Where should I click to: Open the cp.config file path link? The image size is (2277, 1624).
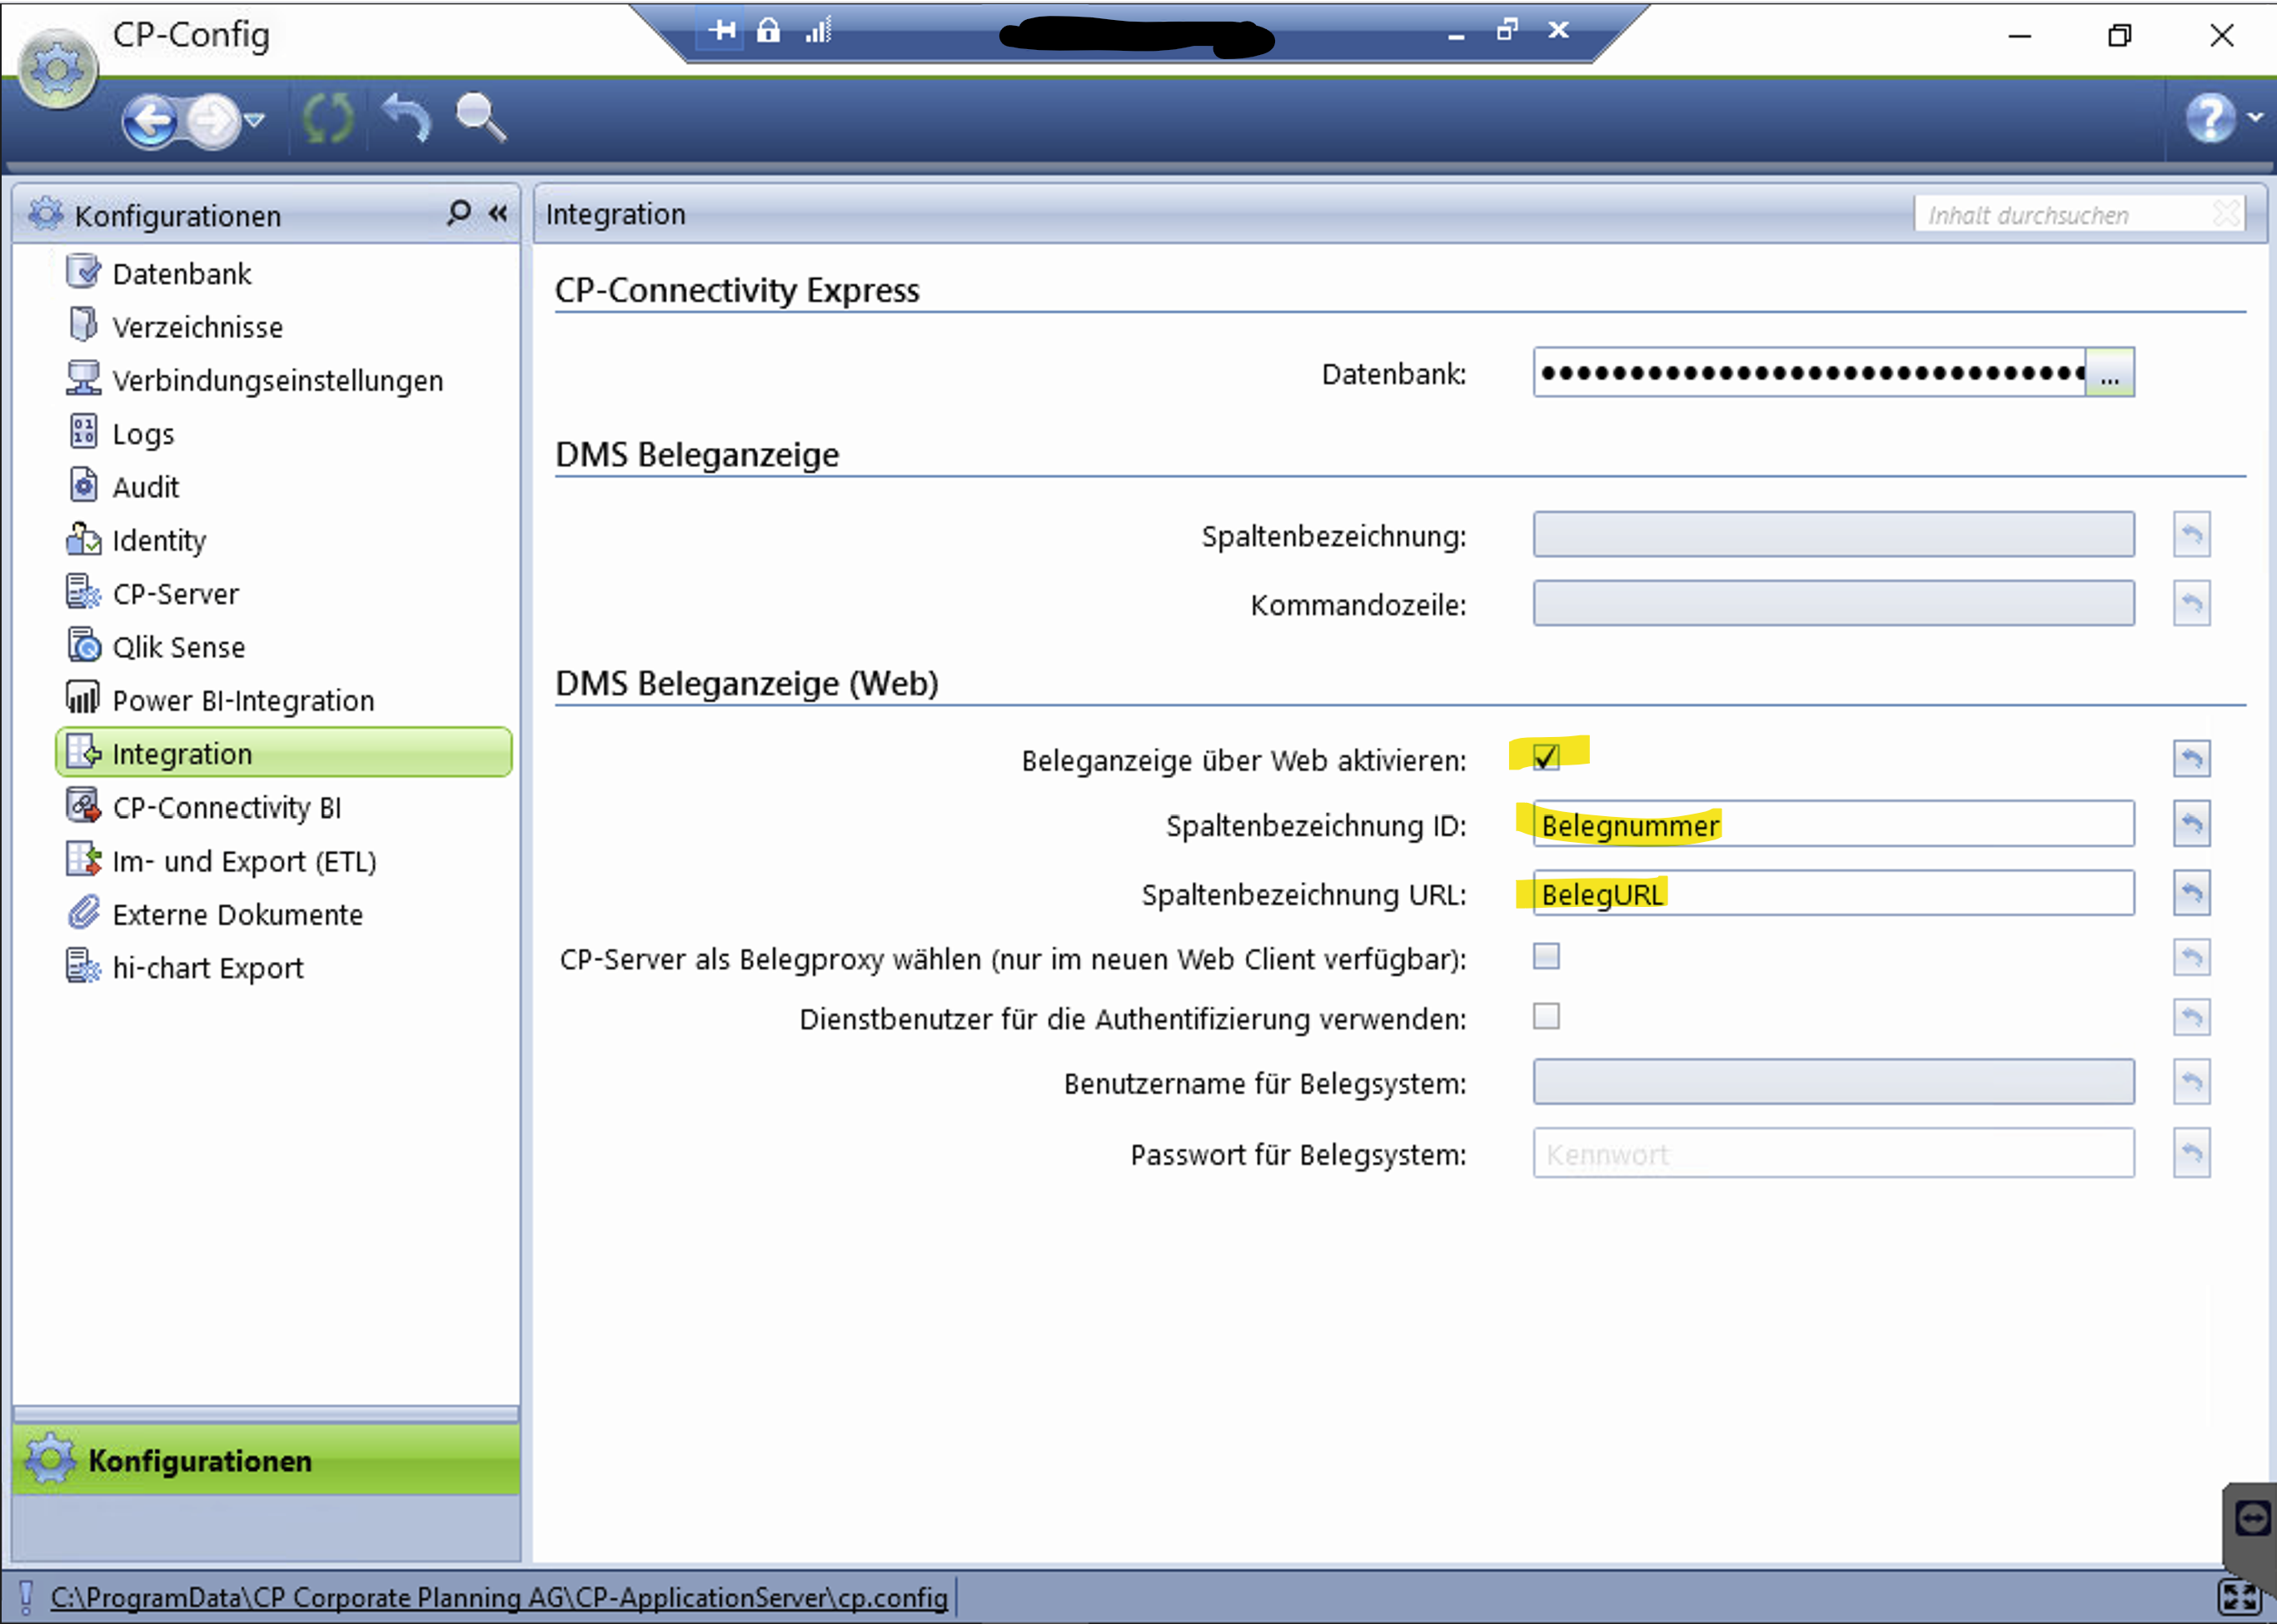(498, 1597)
